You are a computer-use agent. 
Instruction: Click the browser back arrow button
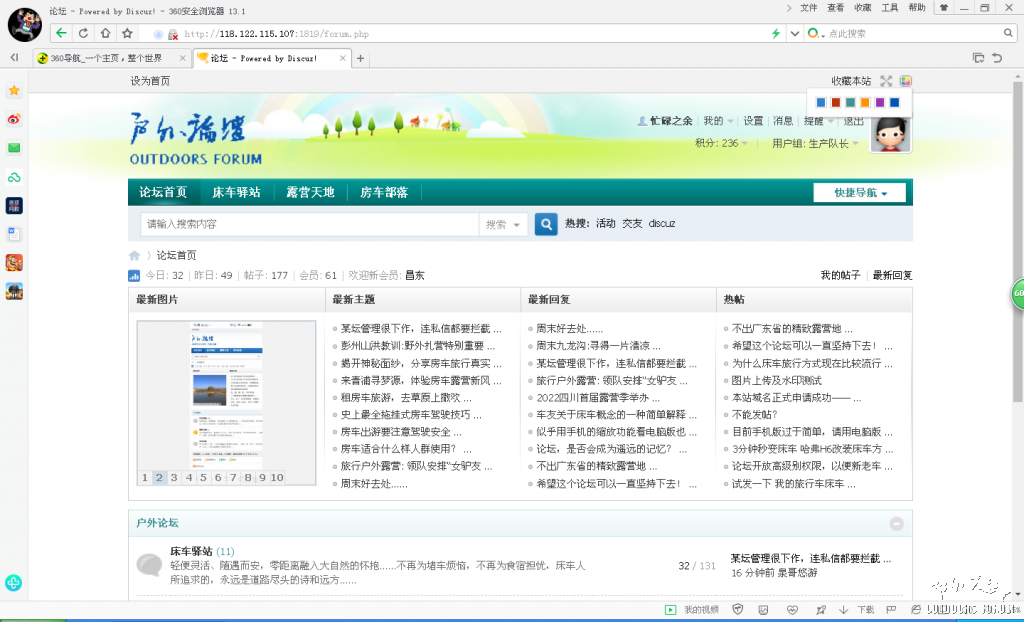[x=61, y=33]
